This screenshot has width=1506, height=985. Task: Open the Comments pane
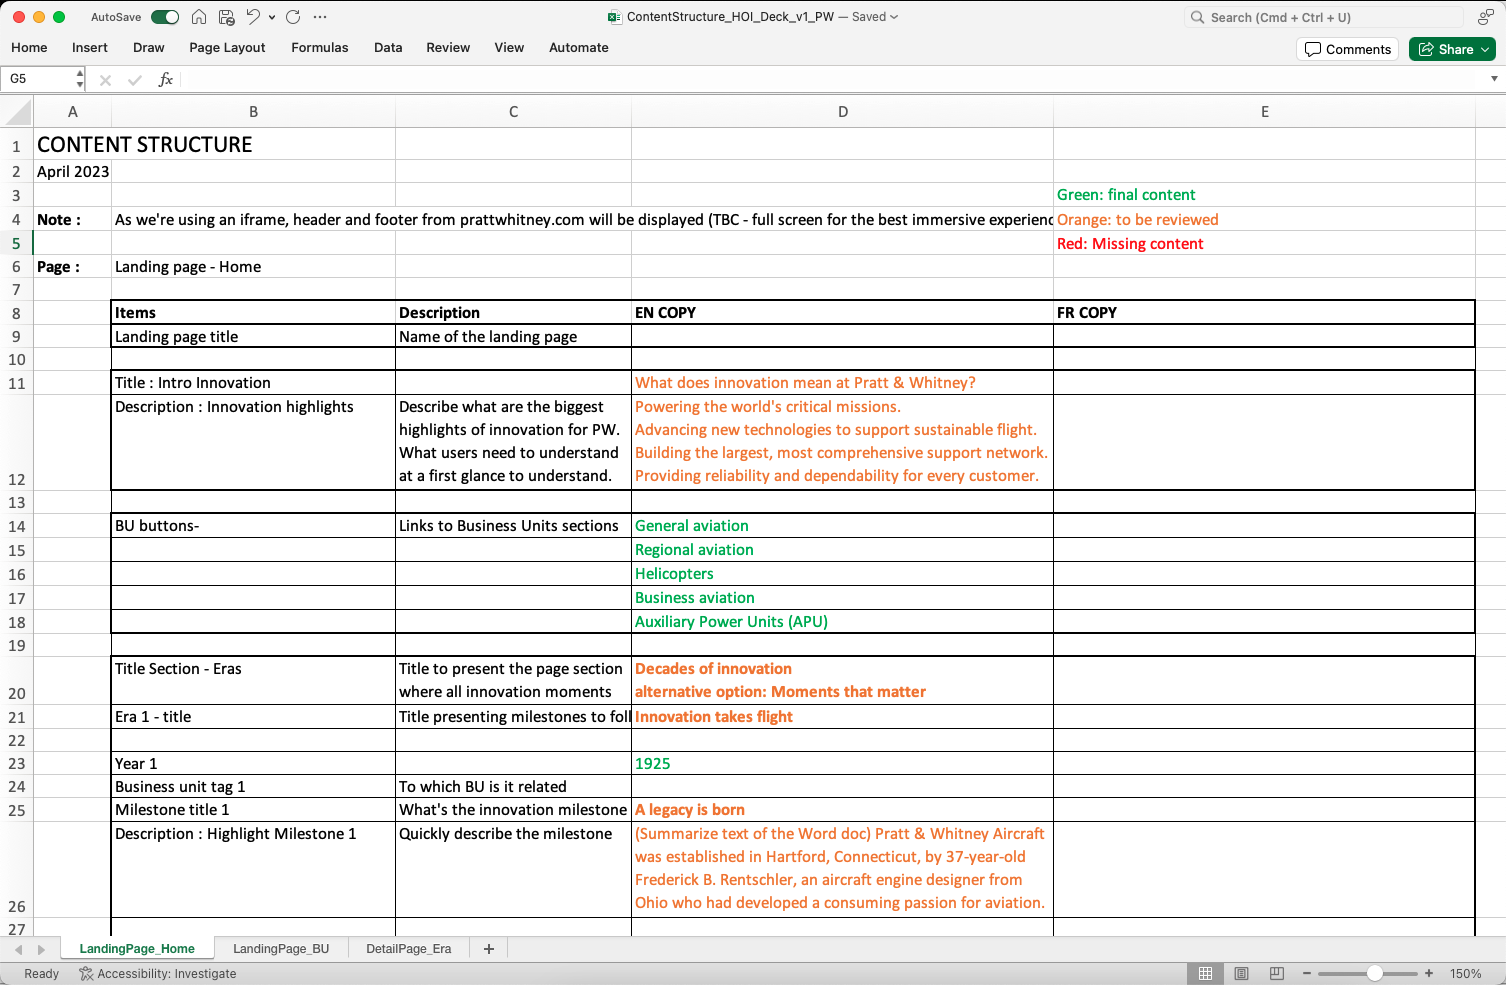1347,49
